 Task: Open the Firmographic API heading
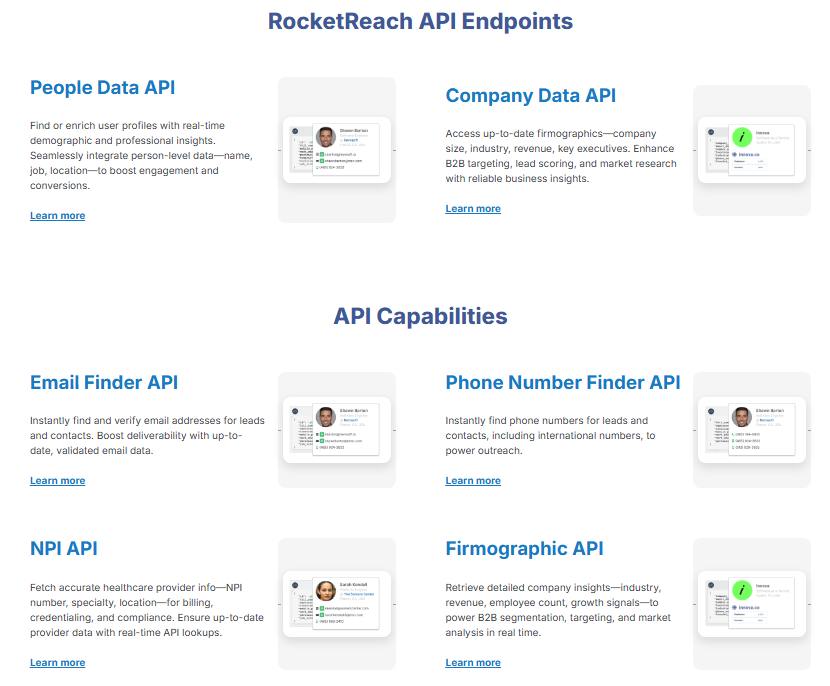point(524,548)
